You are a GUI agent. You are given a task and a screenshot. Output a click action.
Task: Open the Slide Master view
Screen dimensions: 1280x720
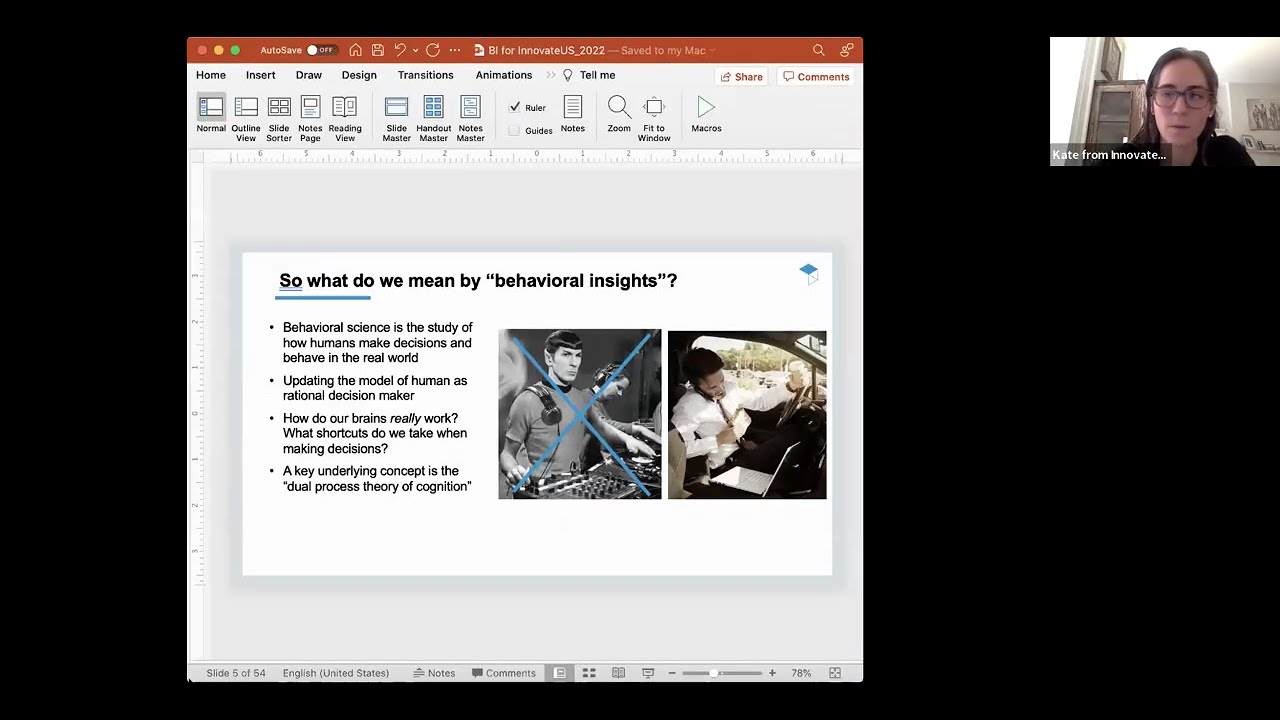396,119
